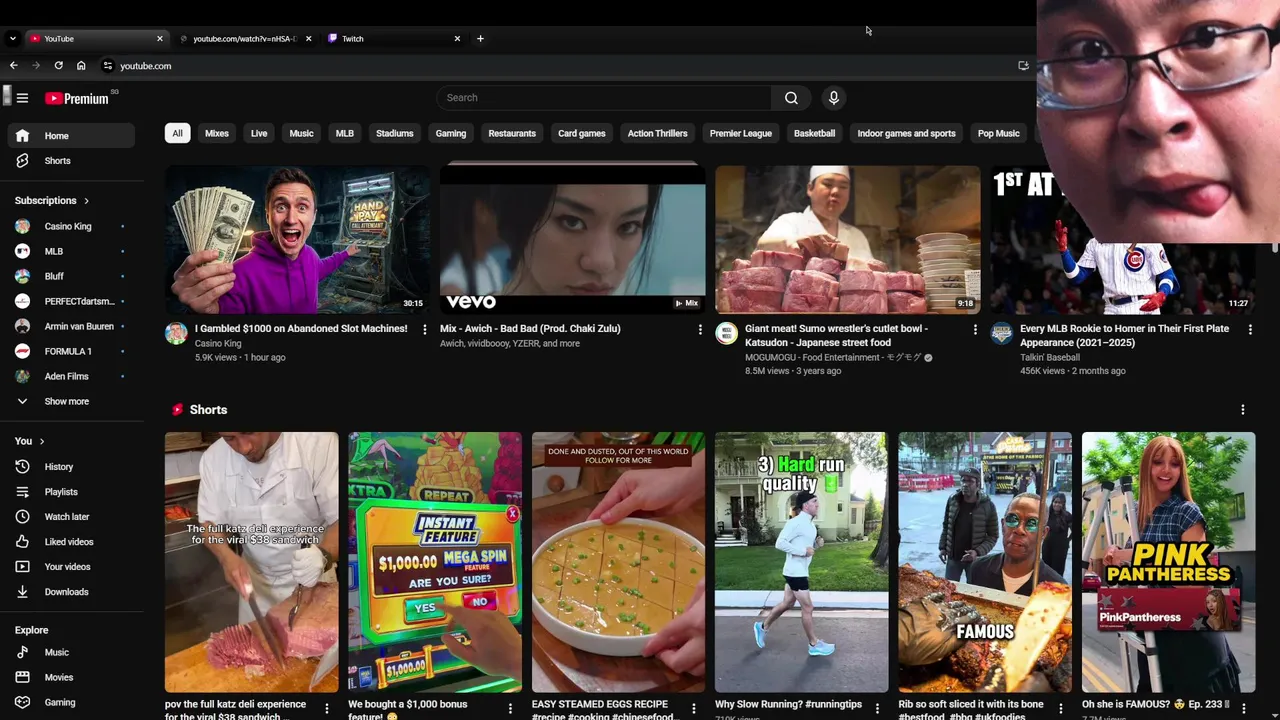
Task: Open options for Katz deli short
Action: pyautogui.click(x=326, y=709)
